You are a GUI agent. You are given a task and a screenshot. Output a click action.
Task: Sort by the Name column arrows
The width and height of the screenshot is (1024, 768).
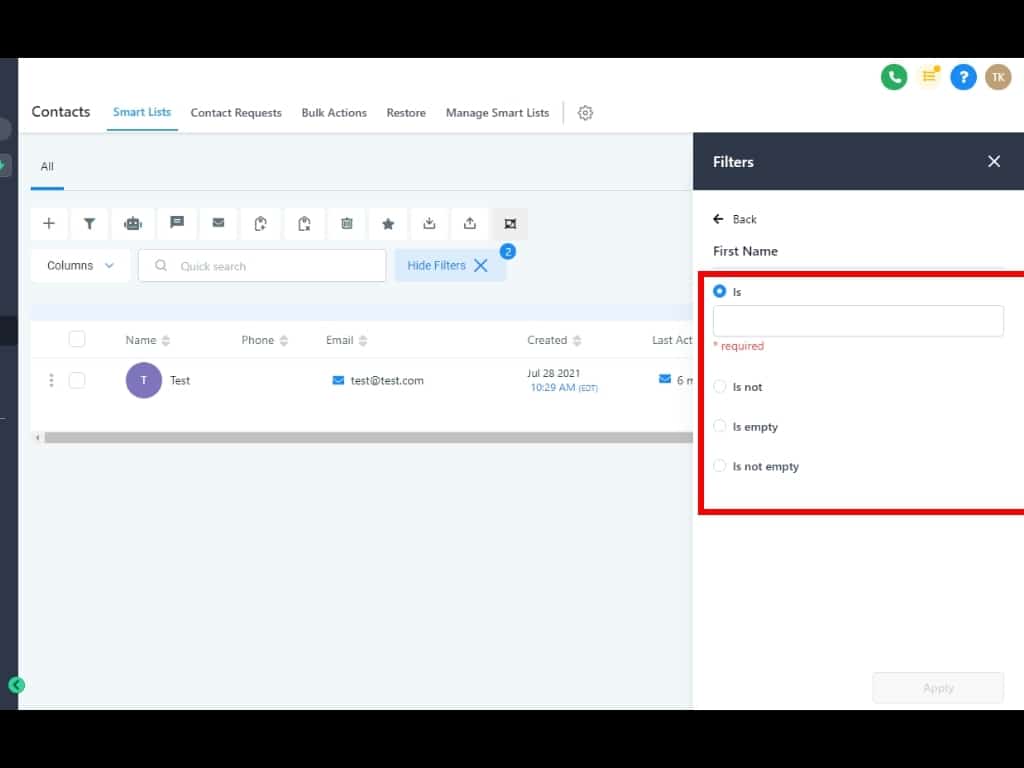click(x=166, y=341)
